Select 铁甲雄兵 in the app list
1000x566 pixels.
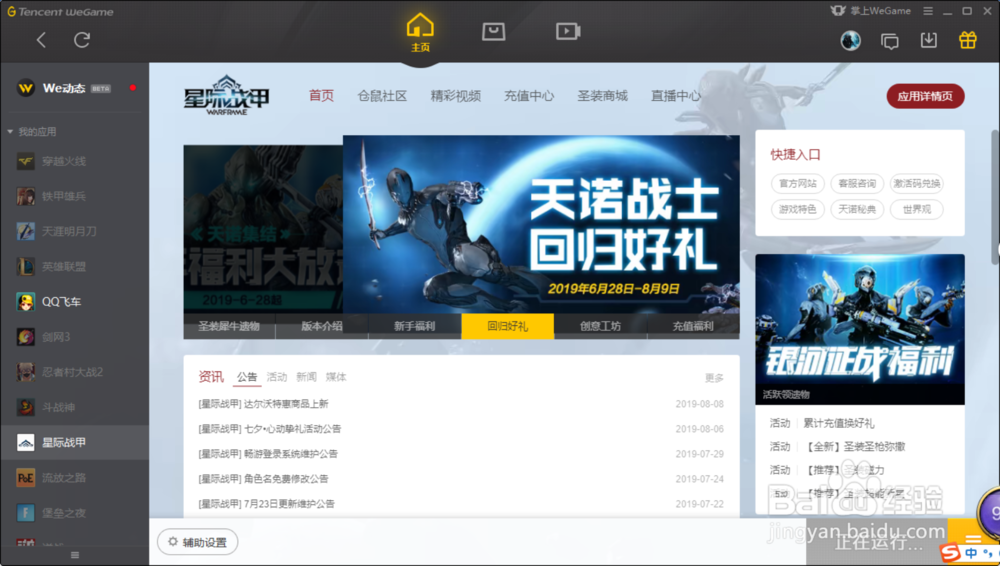pos(75,197)
